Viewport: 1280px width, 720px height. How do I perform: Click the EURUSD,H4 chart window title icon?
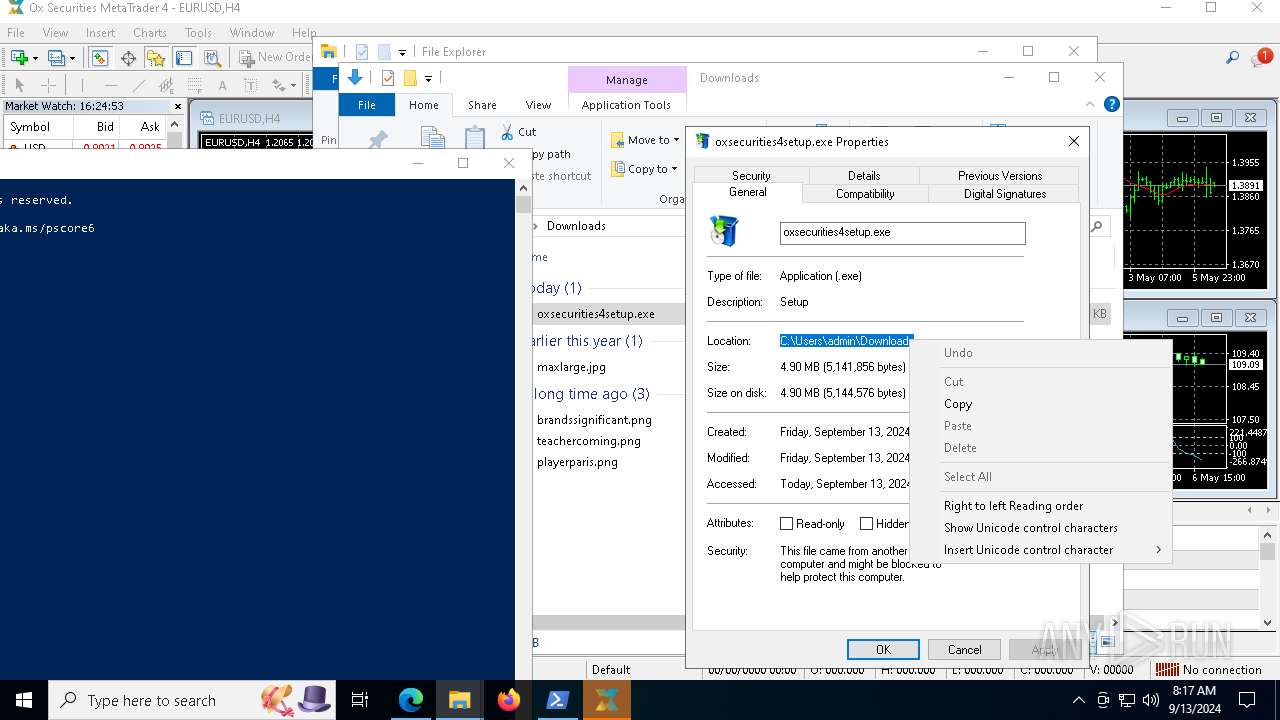tap(208, 118)
